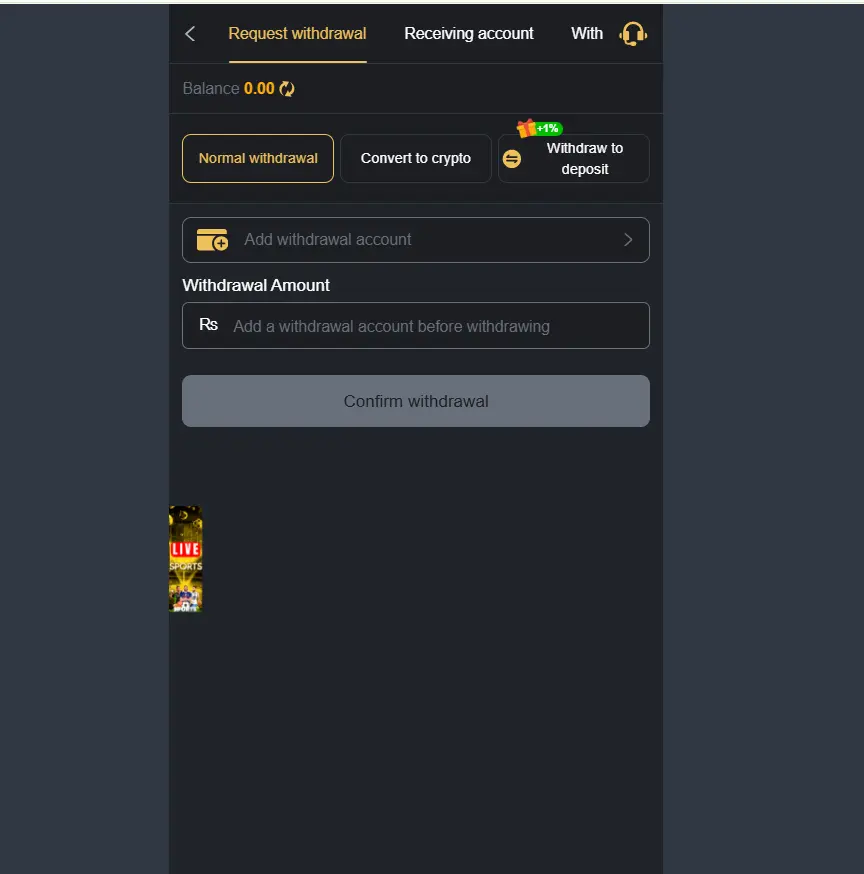Click the Confirm withdrawal button

[416, 401]
